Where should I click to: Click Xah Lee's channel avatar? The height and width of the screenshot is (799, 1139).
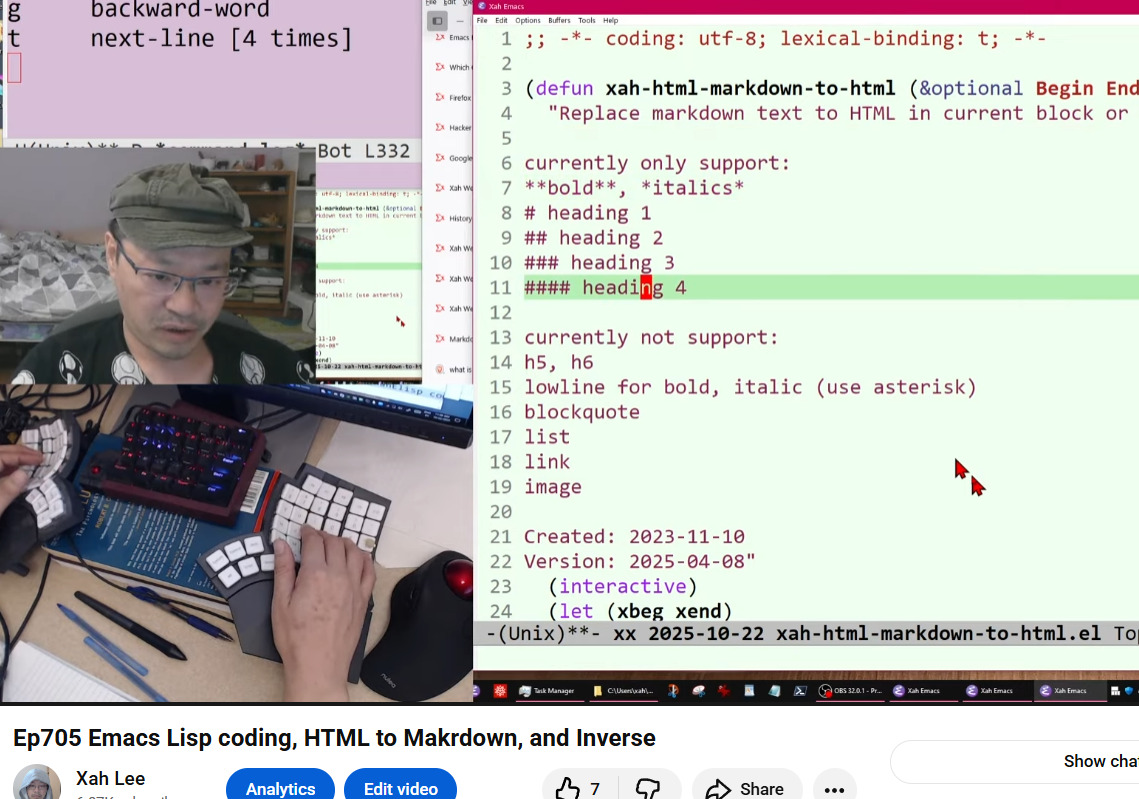[x=37, y=784]
